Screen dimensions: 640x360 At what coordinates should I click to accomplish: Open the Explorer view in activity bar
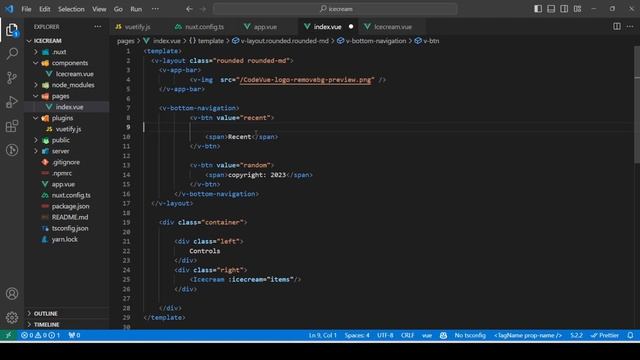pos(12,30)
